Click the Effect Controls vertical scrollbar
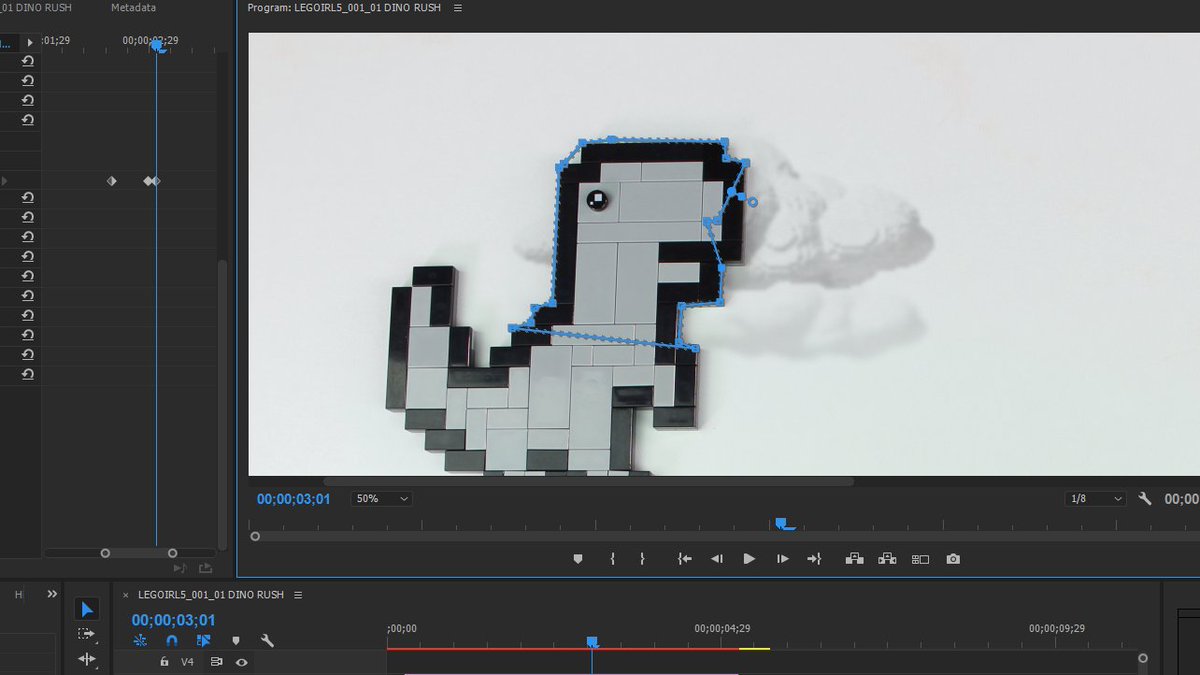The image size is (1200, 675). [223, 404]
